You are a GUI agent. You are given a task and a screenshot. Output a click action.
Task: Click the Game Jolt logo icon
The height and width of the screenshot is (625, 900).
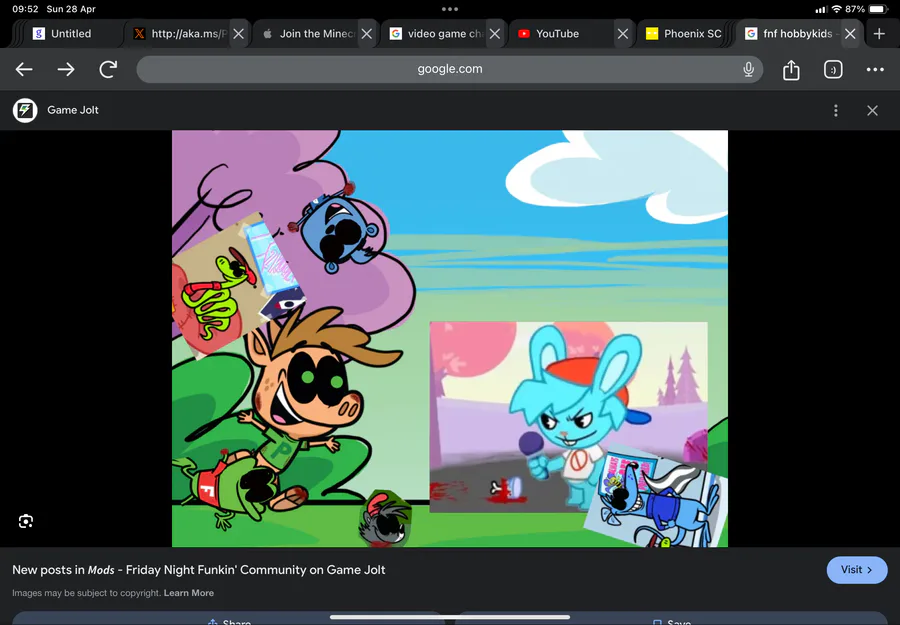pos(25,110)
